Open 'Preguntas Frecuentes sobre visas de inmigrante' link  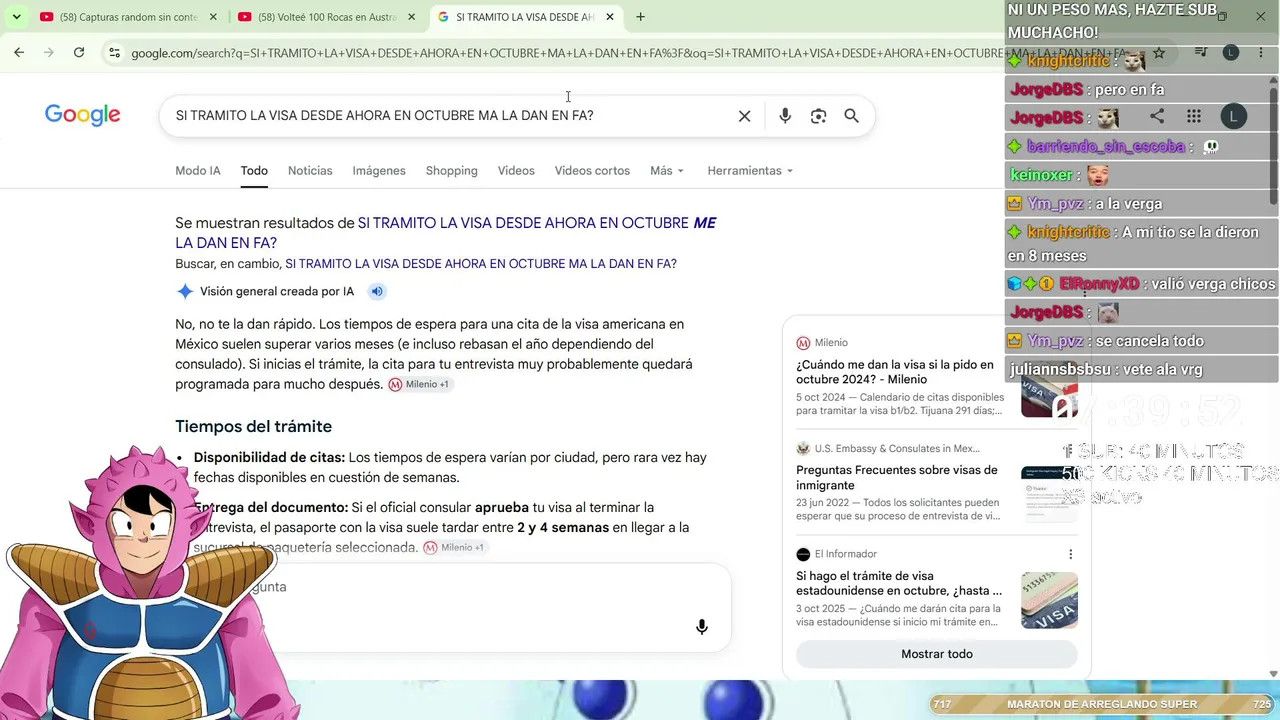pos(897,478)
